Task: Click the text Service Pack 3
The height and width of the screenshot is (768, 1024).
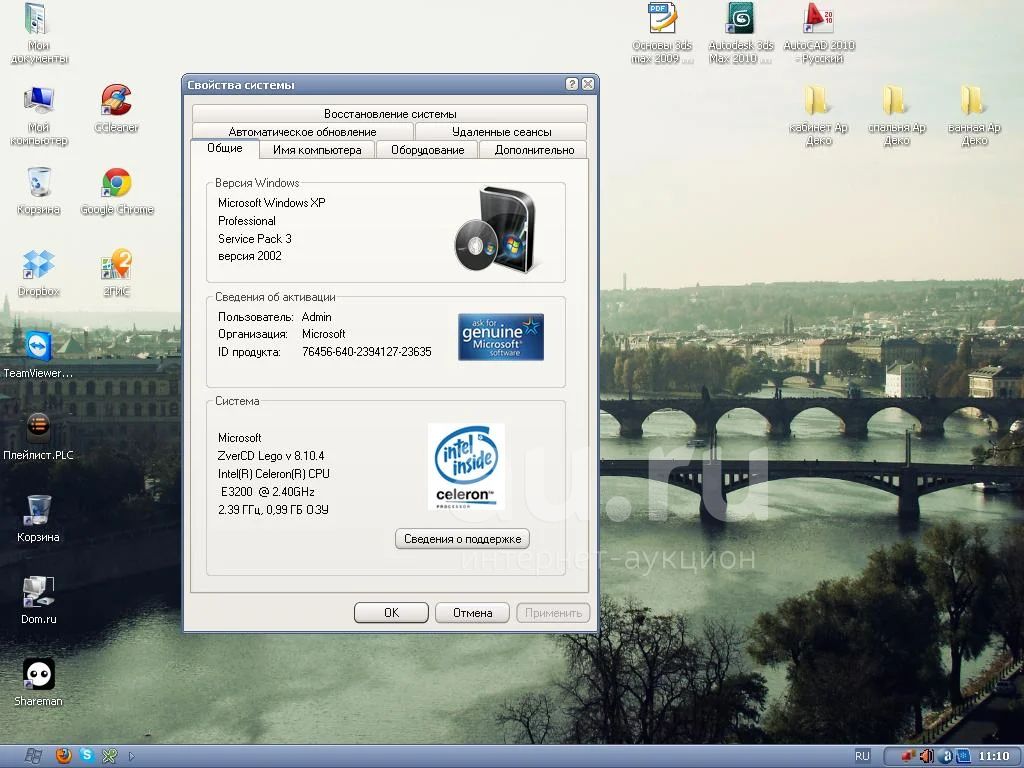Action: point(255,238)
